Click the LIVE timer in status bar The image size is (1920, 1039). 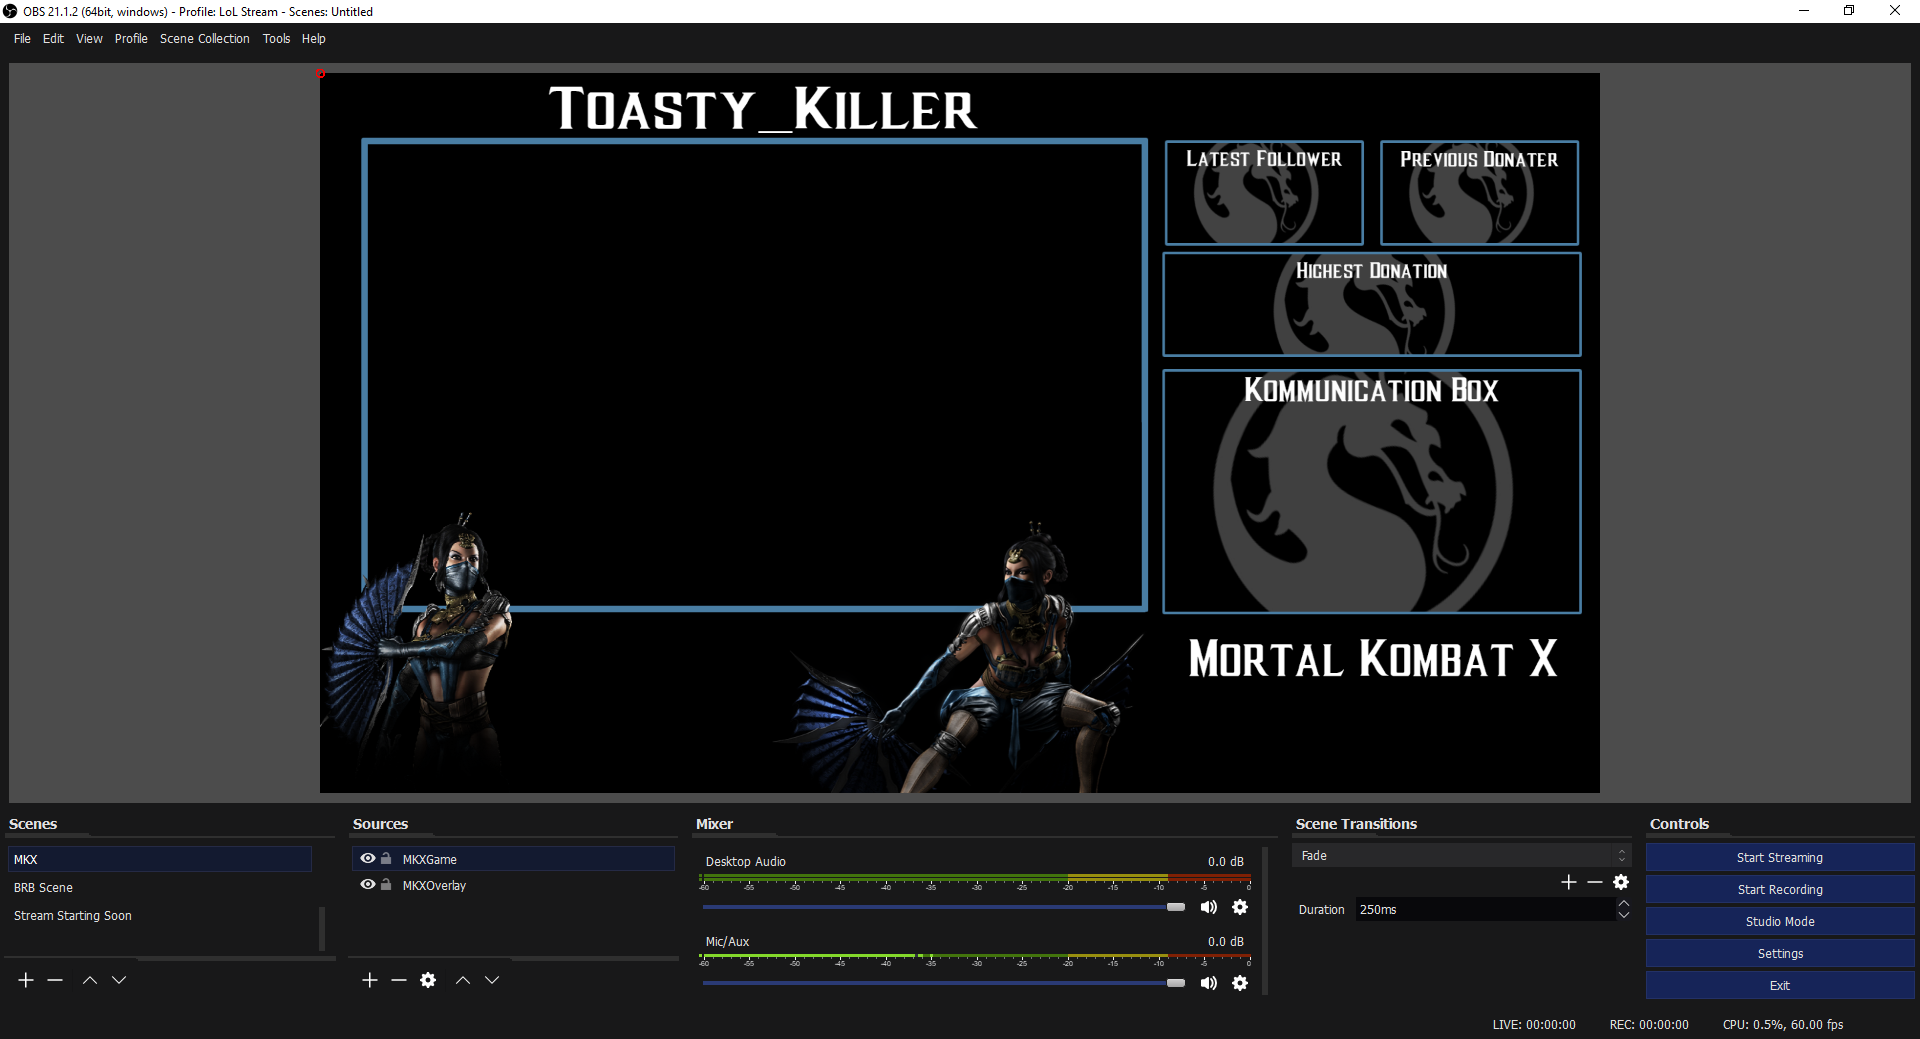click(x=1534, y=1025)
